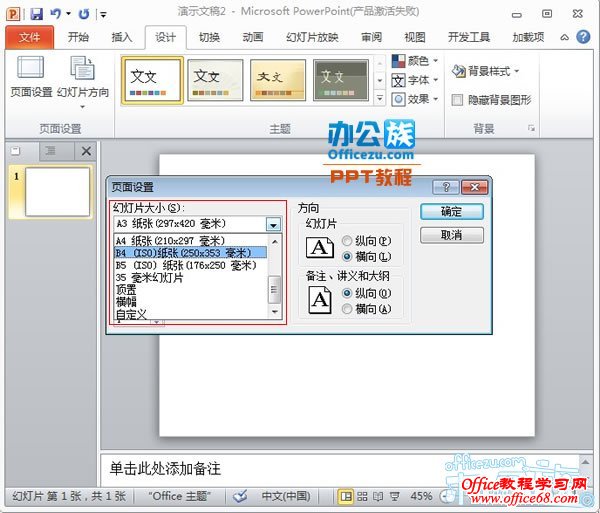The image size is (600, 513).
Task: Click the notes area 单击此处添加备注
Action: click(165, 469)
